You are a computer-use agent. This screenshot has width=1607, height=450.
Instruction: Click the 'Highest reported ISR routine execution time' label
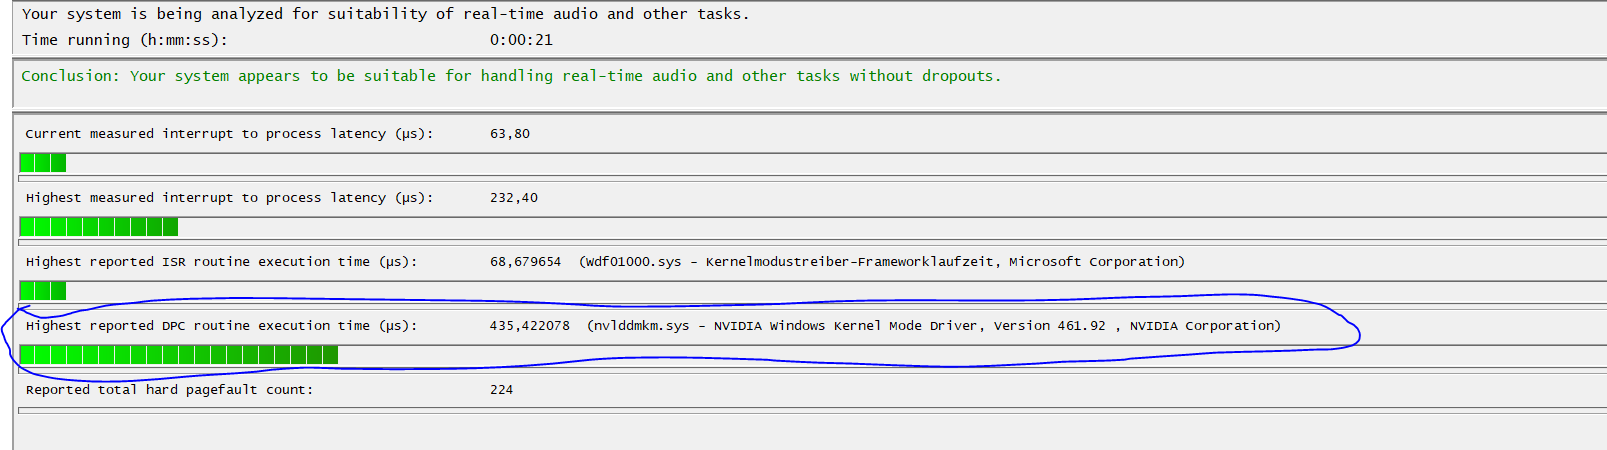tap(222, 262)
